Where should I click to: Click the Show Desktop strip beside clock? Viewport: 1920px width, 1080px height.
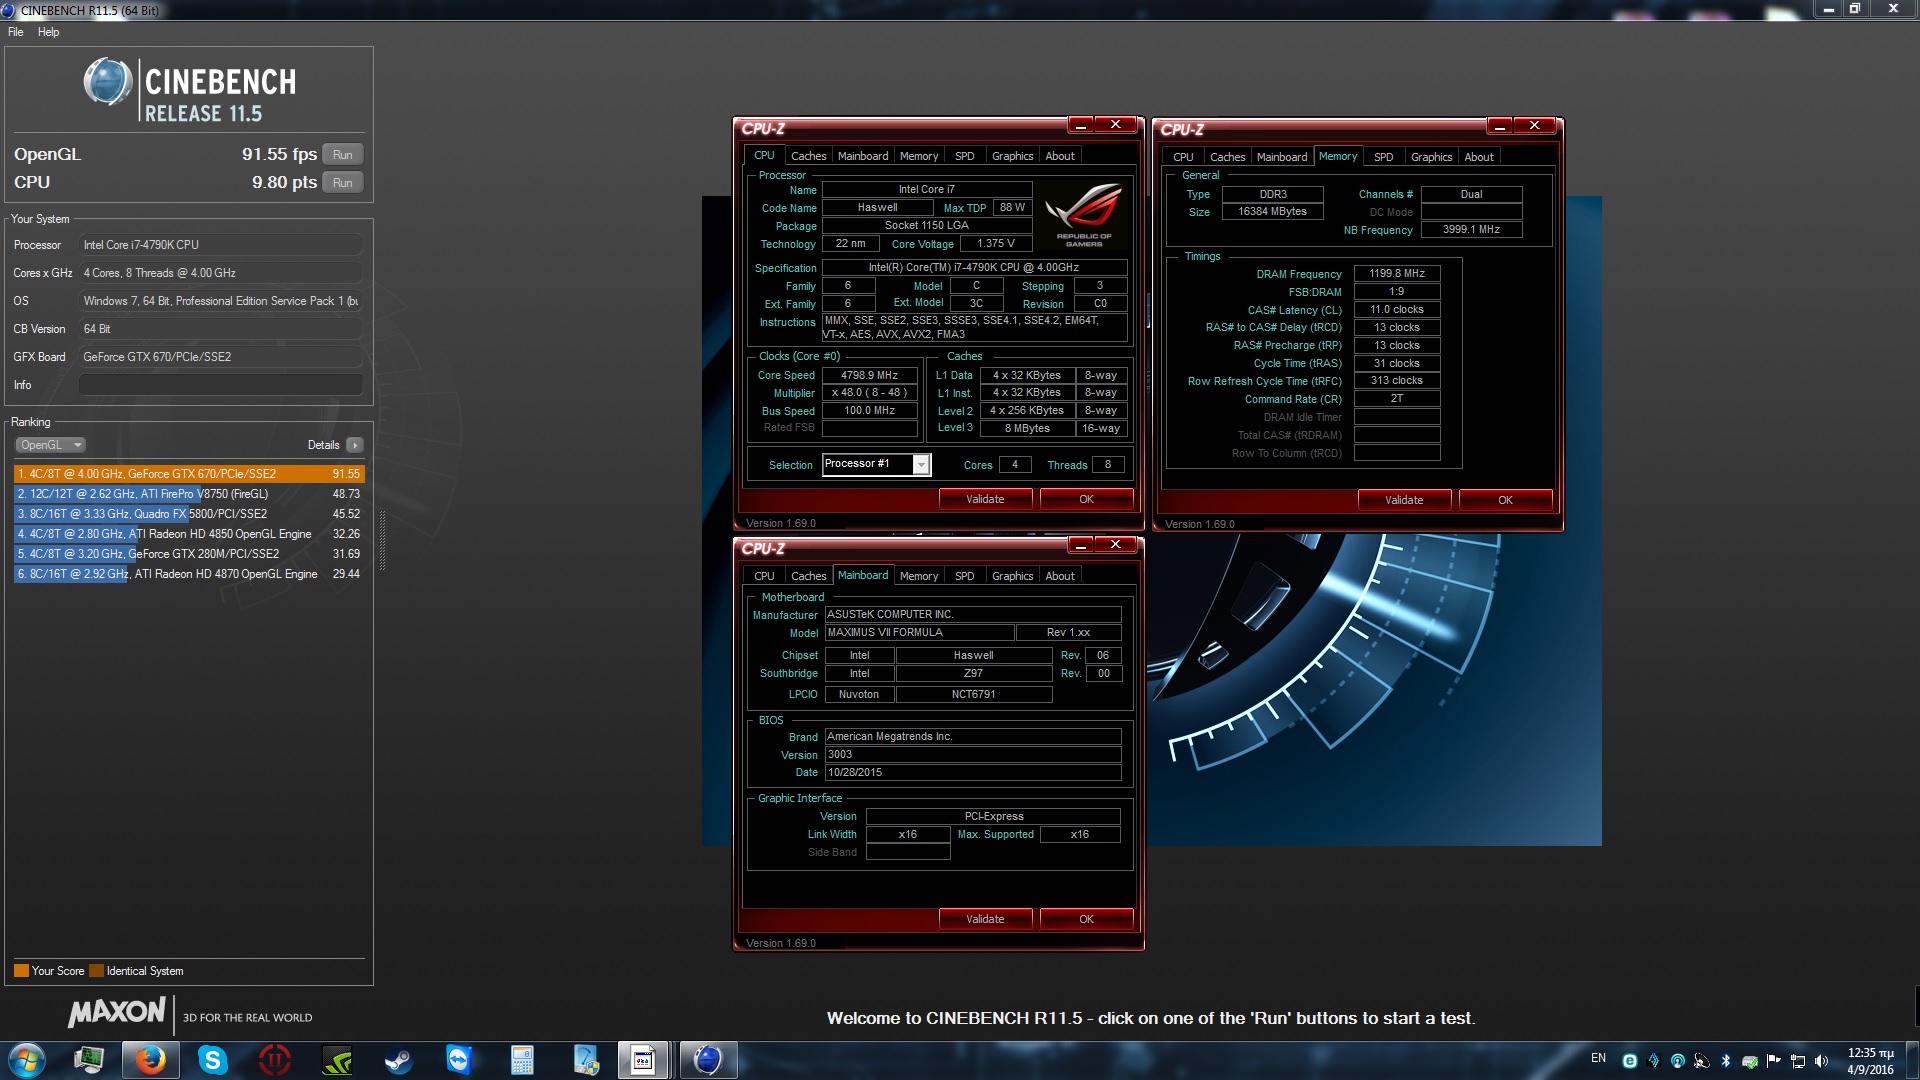click(x=1912, y=1060)
